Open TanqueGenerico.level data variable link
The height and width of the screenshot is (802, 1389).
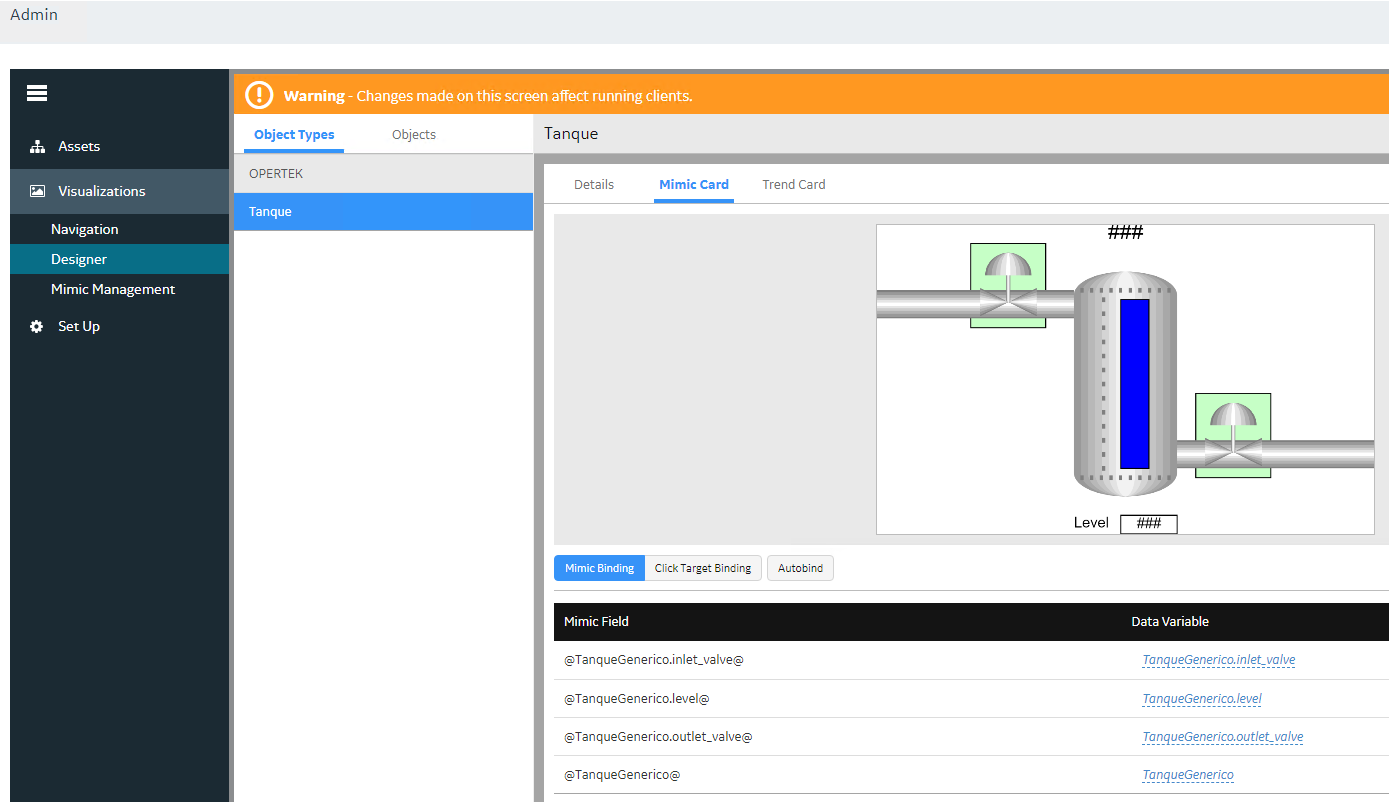pos(1202,698)
